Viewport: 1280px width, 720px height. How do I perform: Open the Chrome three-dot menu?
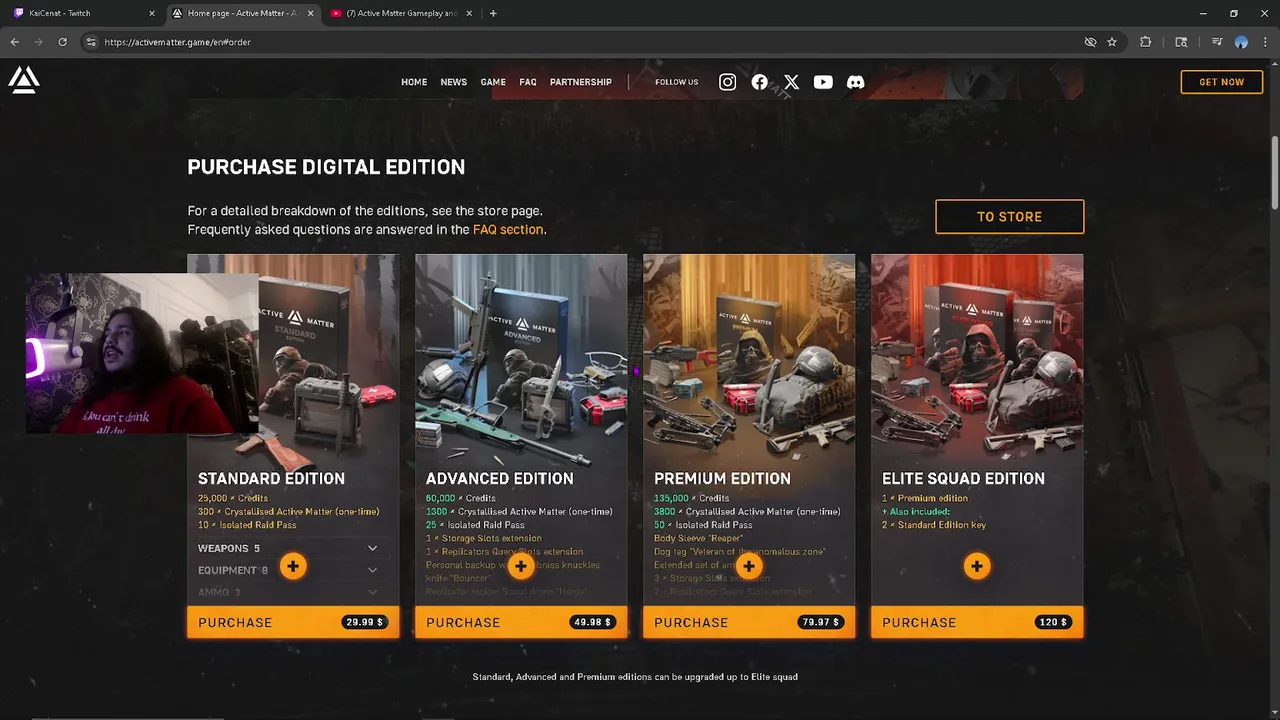(x=1265, y=42)
